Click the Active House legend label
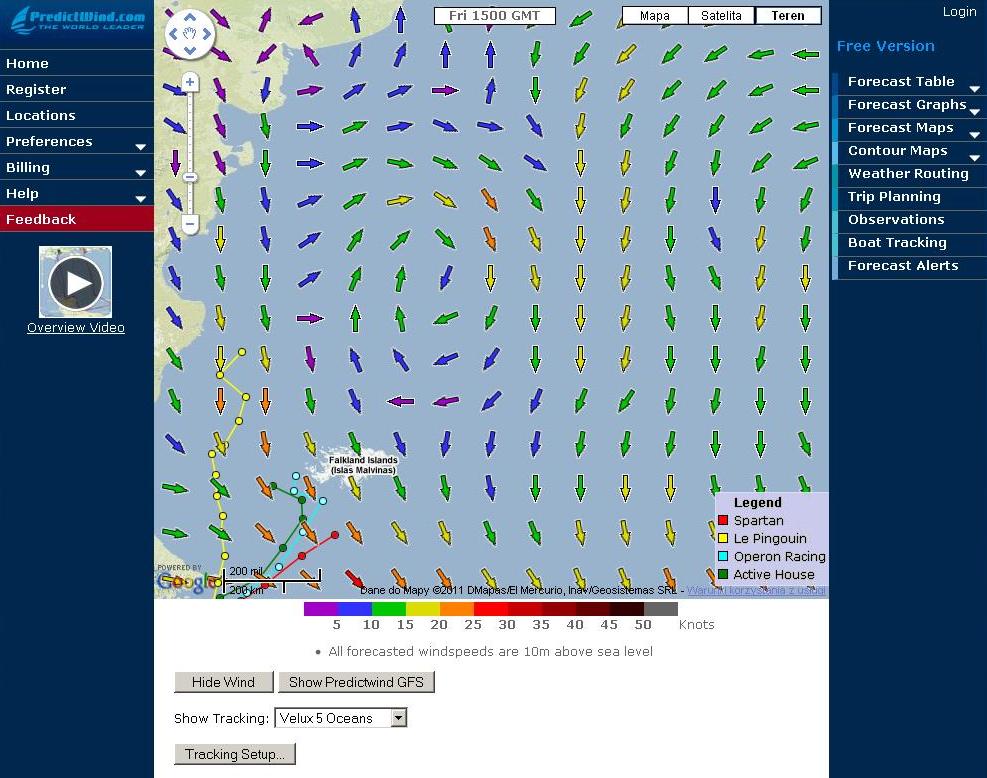Screen dimensions: 987x778 [x=774, y=575]
